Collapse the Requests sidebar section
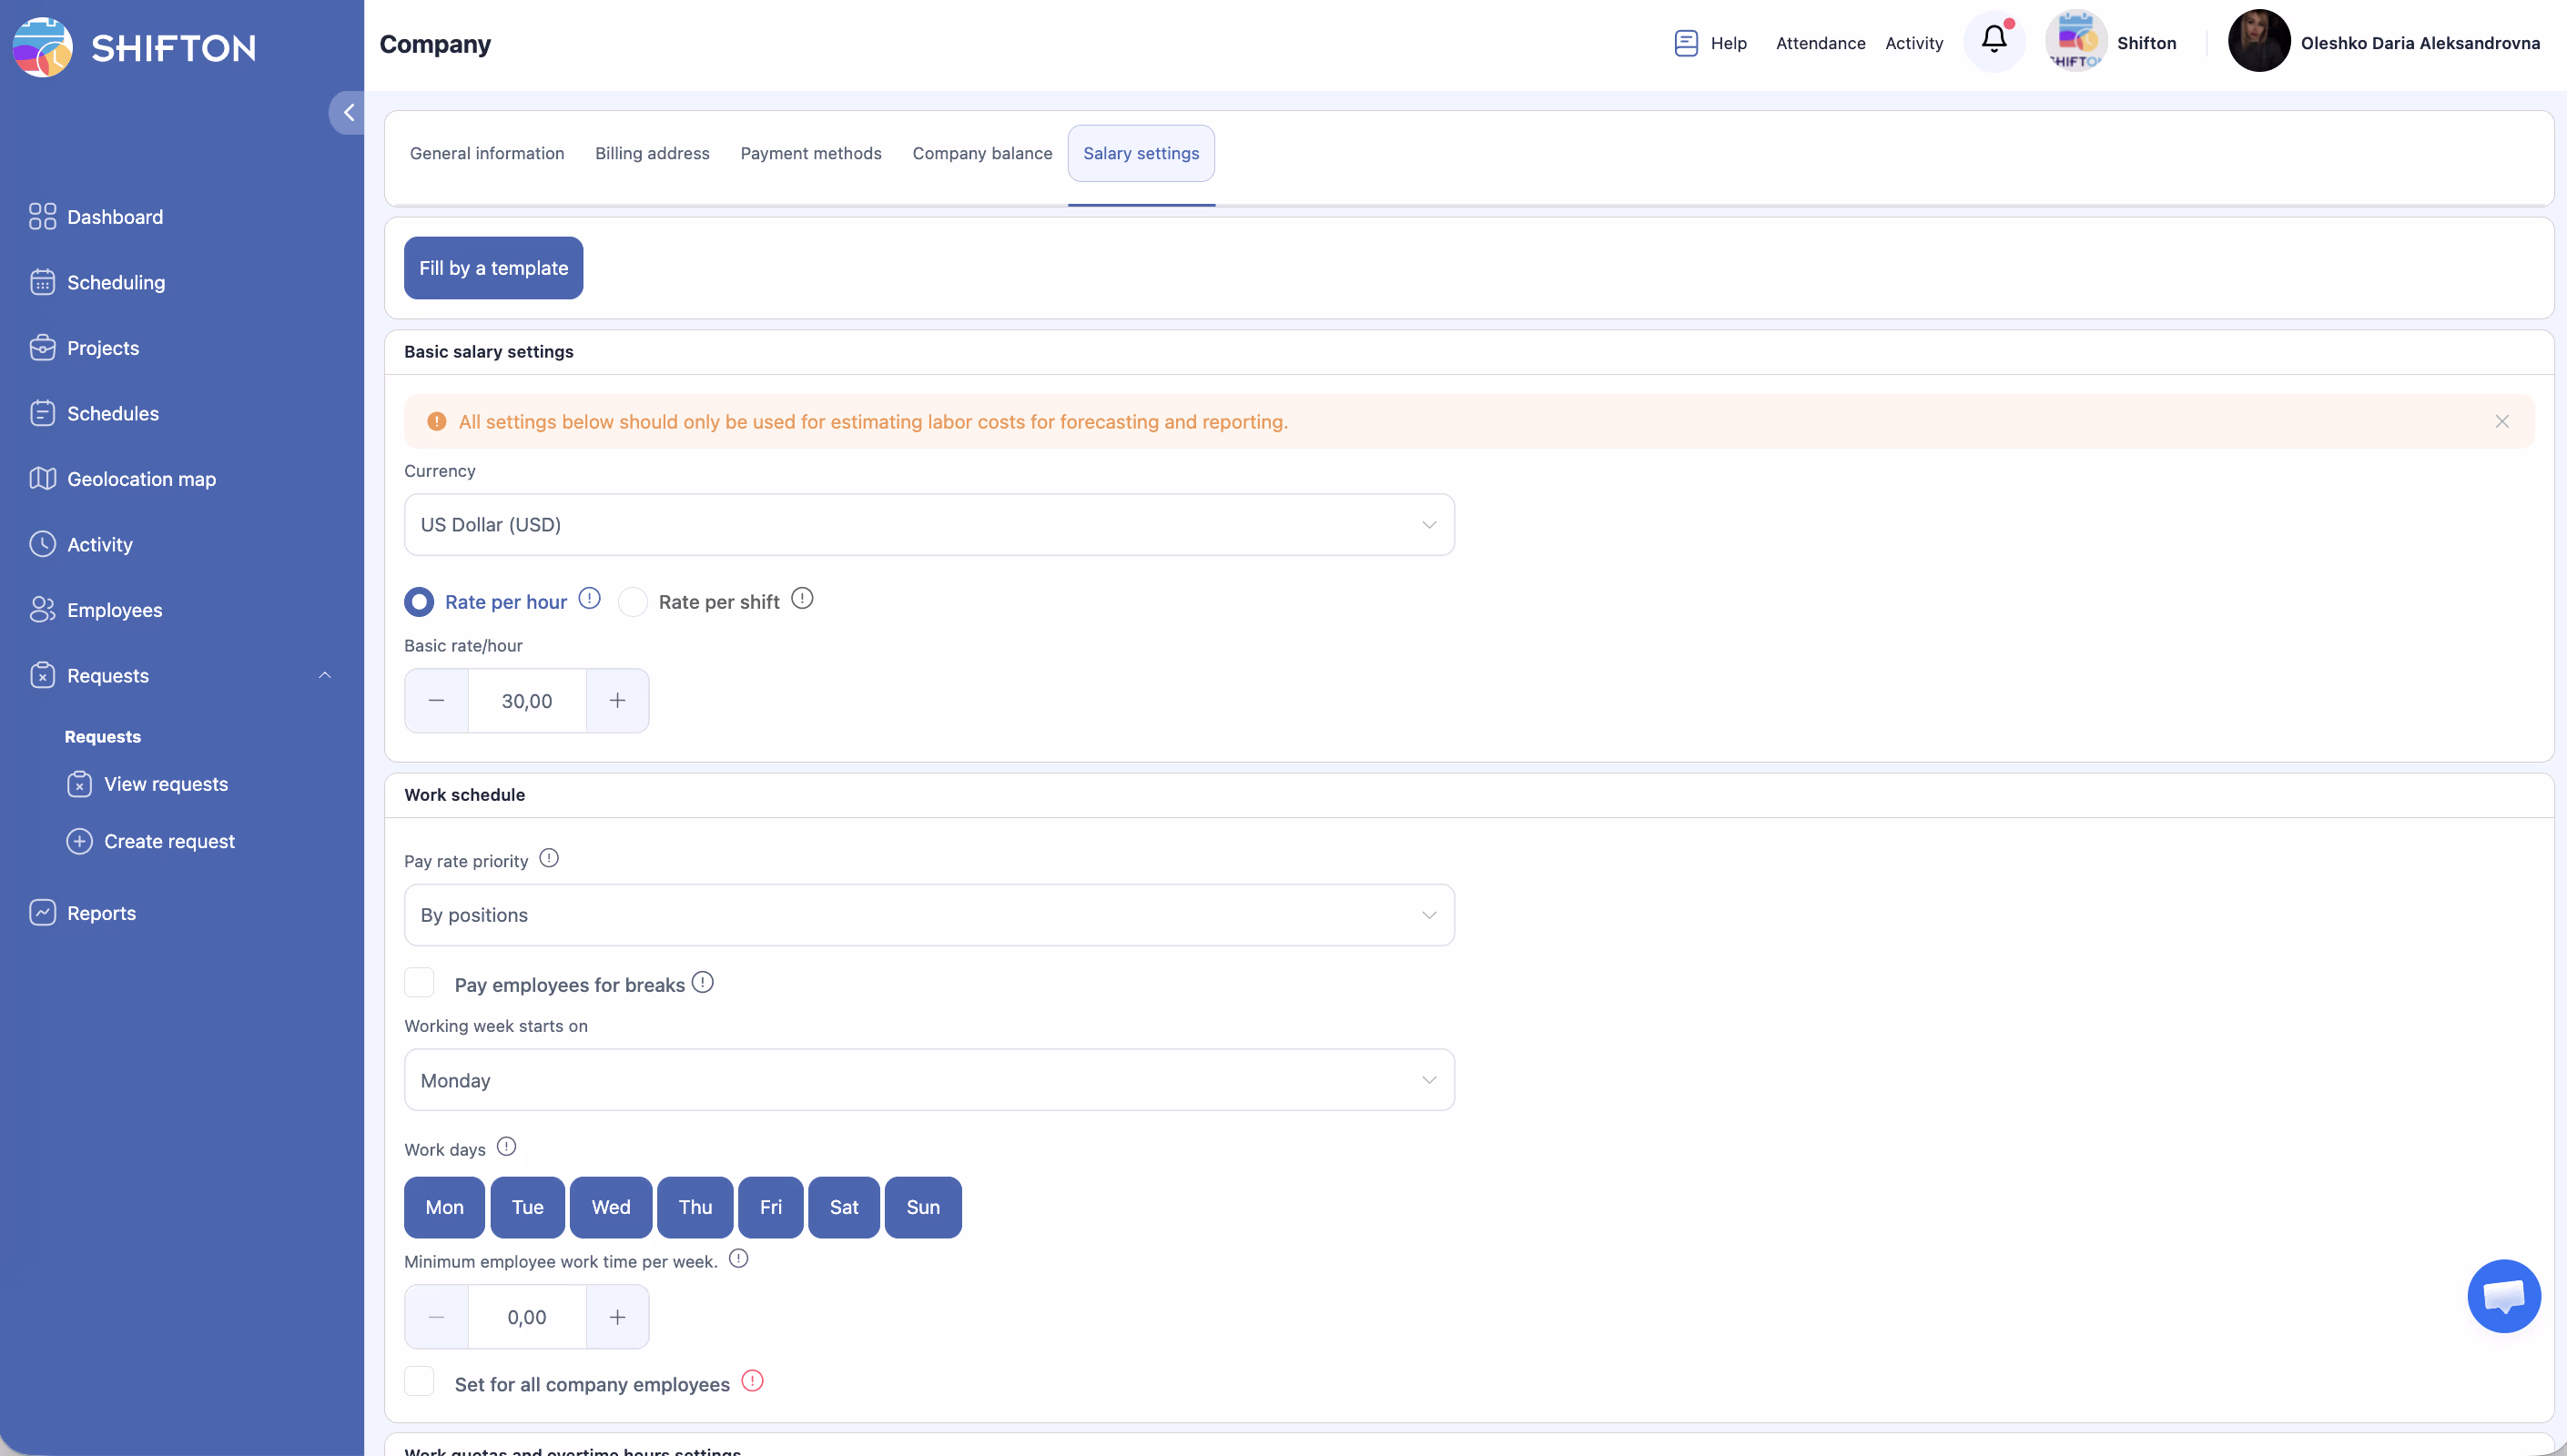This screenshot has height=1456, width=2567. (324, 675)
